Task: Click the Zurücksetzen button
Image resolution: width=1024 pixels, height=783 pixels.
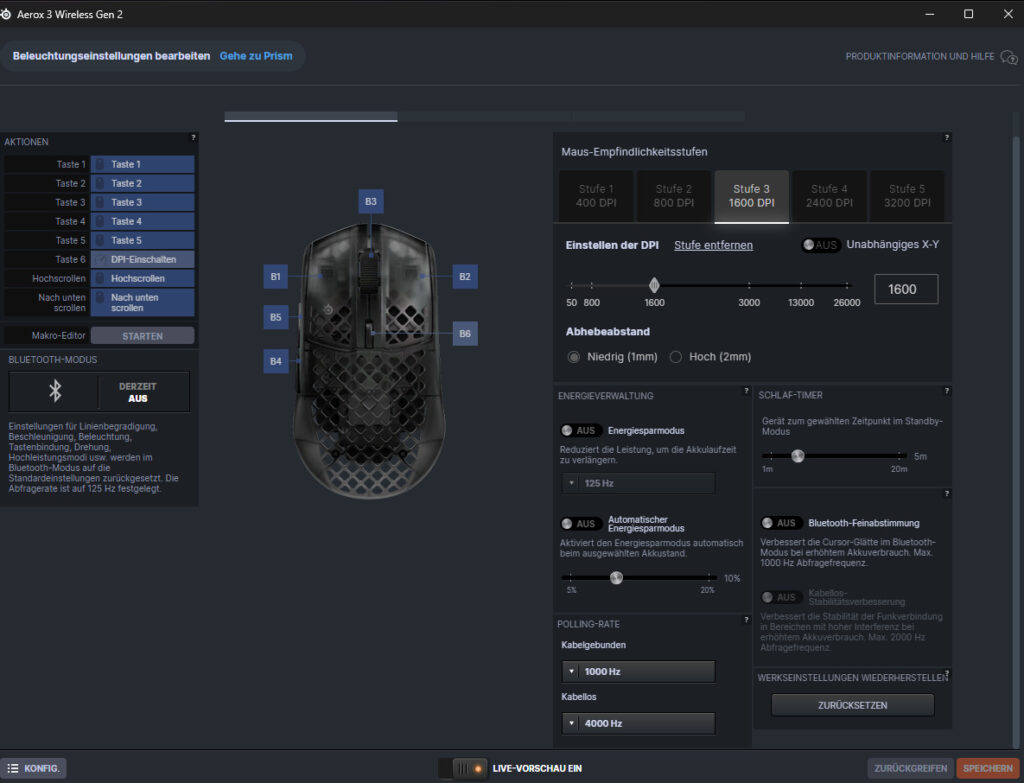Action: click(852, 705)
